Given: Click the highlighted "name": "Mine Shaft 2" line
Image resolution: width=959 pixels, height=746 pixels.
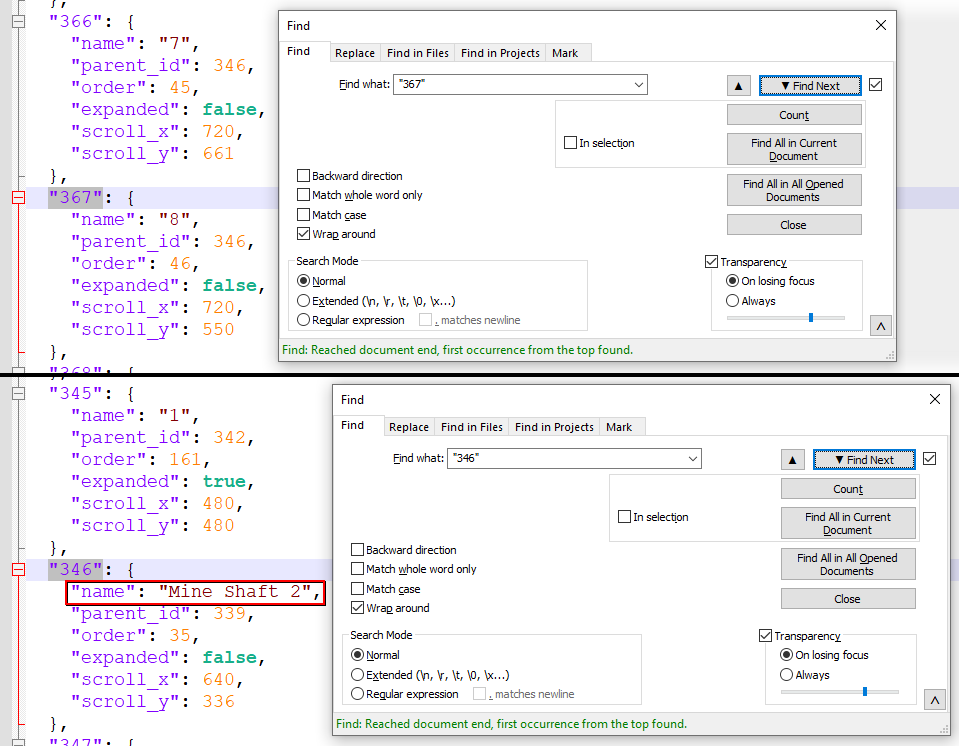Looking at the screenshot, I should click(x=195, y=592).
